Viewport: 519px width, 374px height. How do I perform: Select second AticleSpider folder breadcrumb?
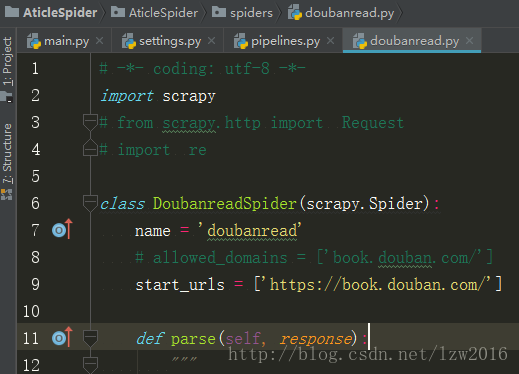pyautogui.click(x=154, y=13)
